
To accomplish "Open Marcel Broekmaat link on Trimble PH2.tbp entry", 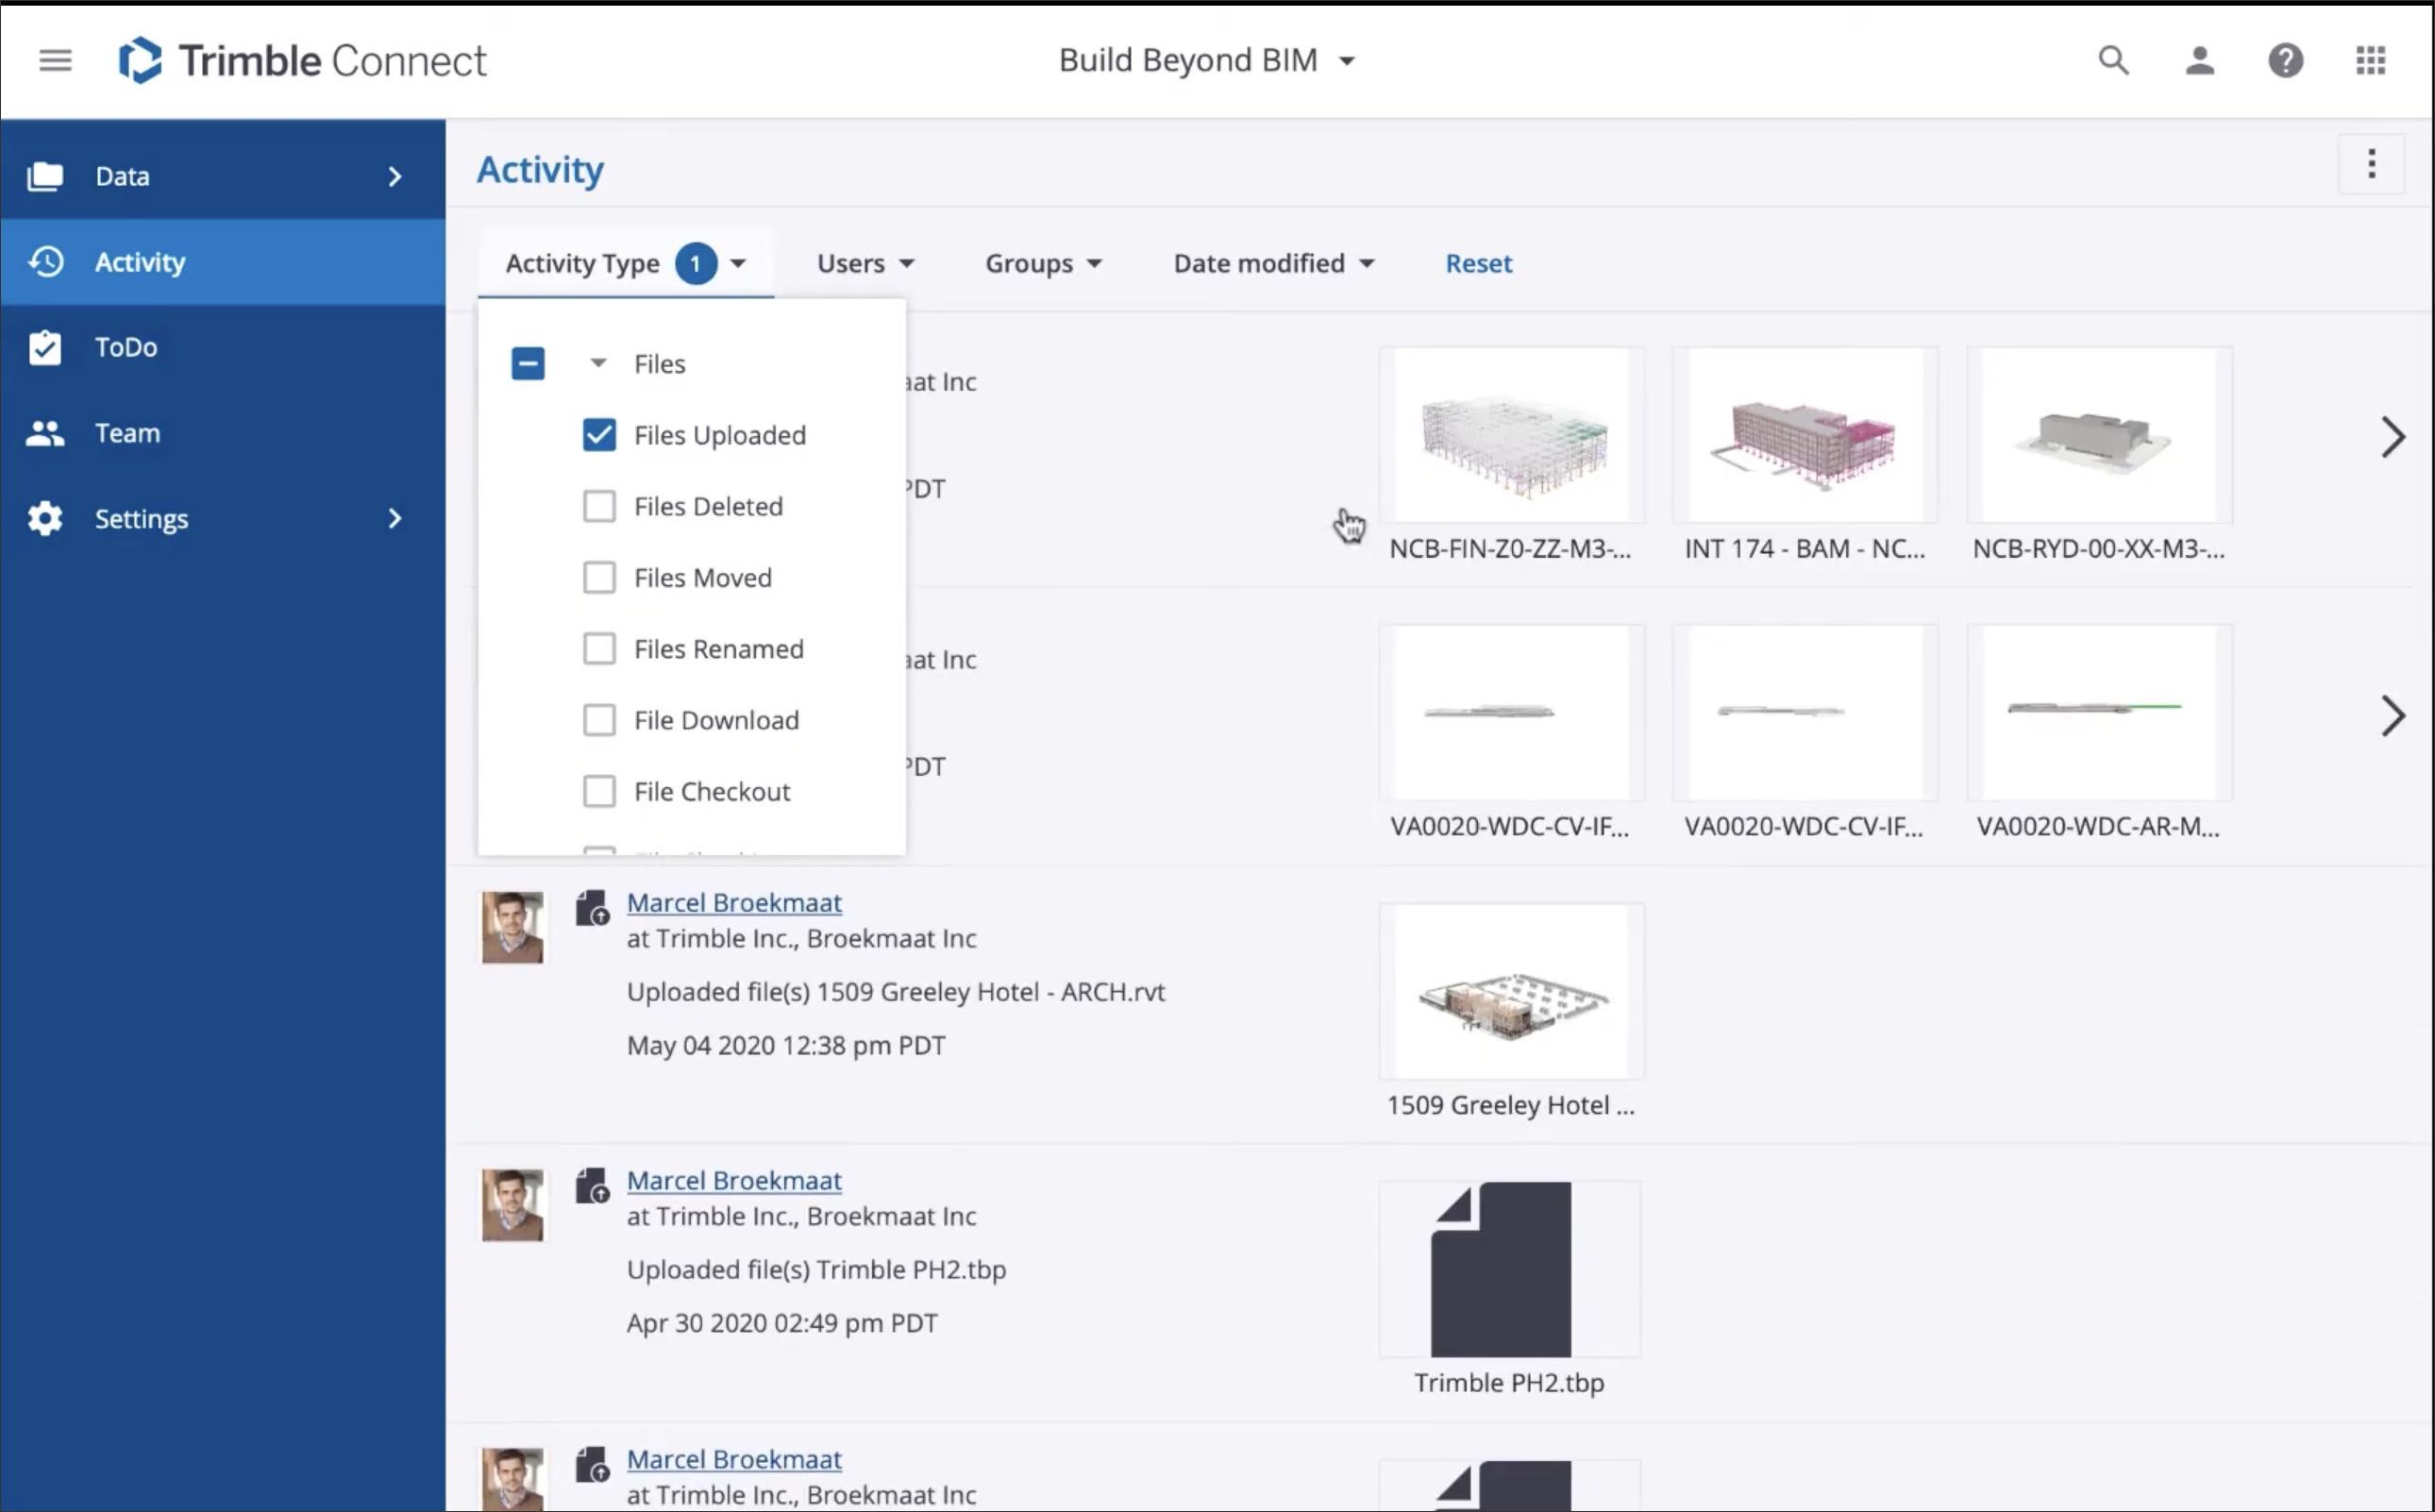I will point(734,1181).
